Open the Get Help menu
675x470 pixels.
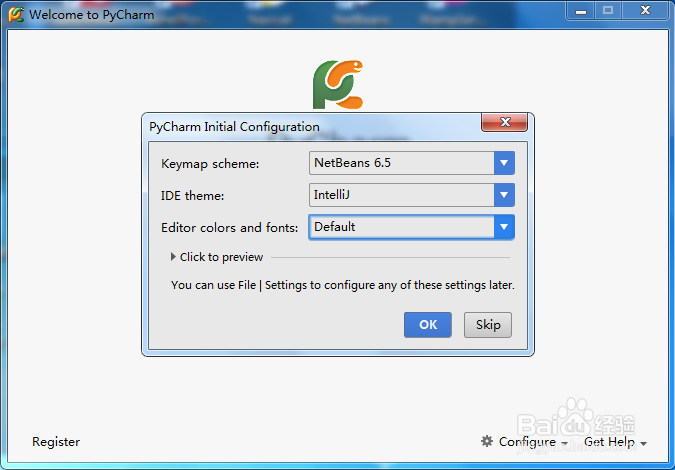(x=615, y=442)
